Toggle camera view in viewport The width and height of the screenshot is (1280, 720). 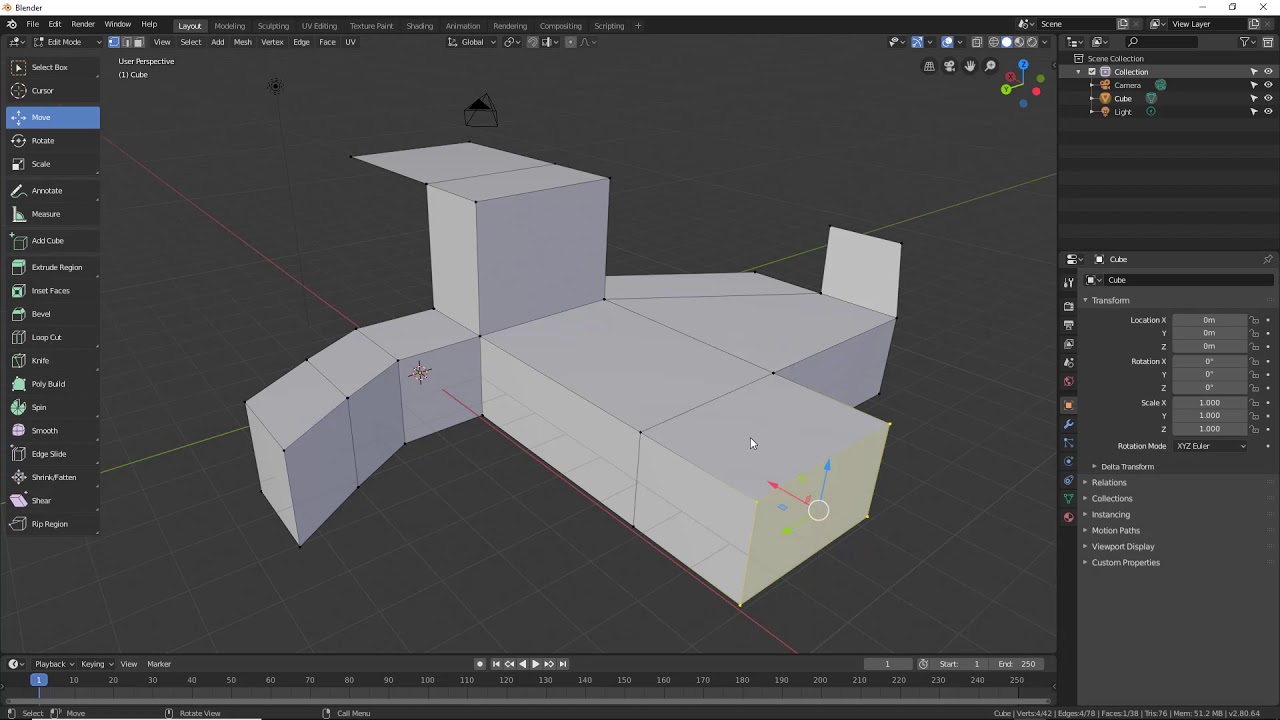[x=949, y=66]
